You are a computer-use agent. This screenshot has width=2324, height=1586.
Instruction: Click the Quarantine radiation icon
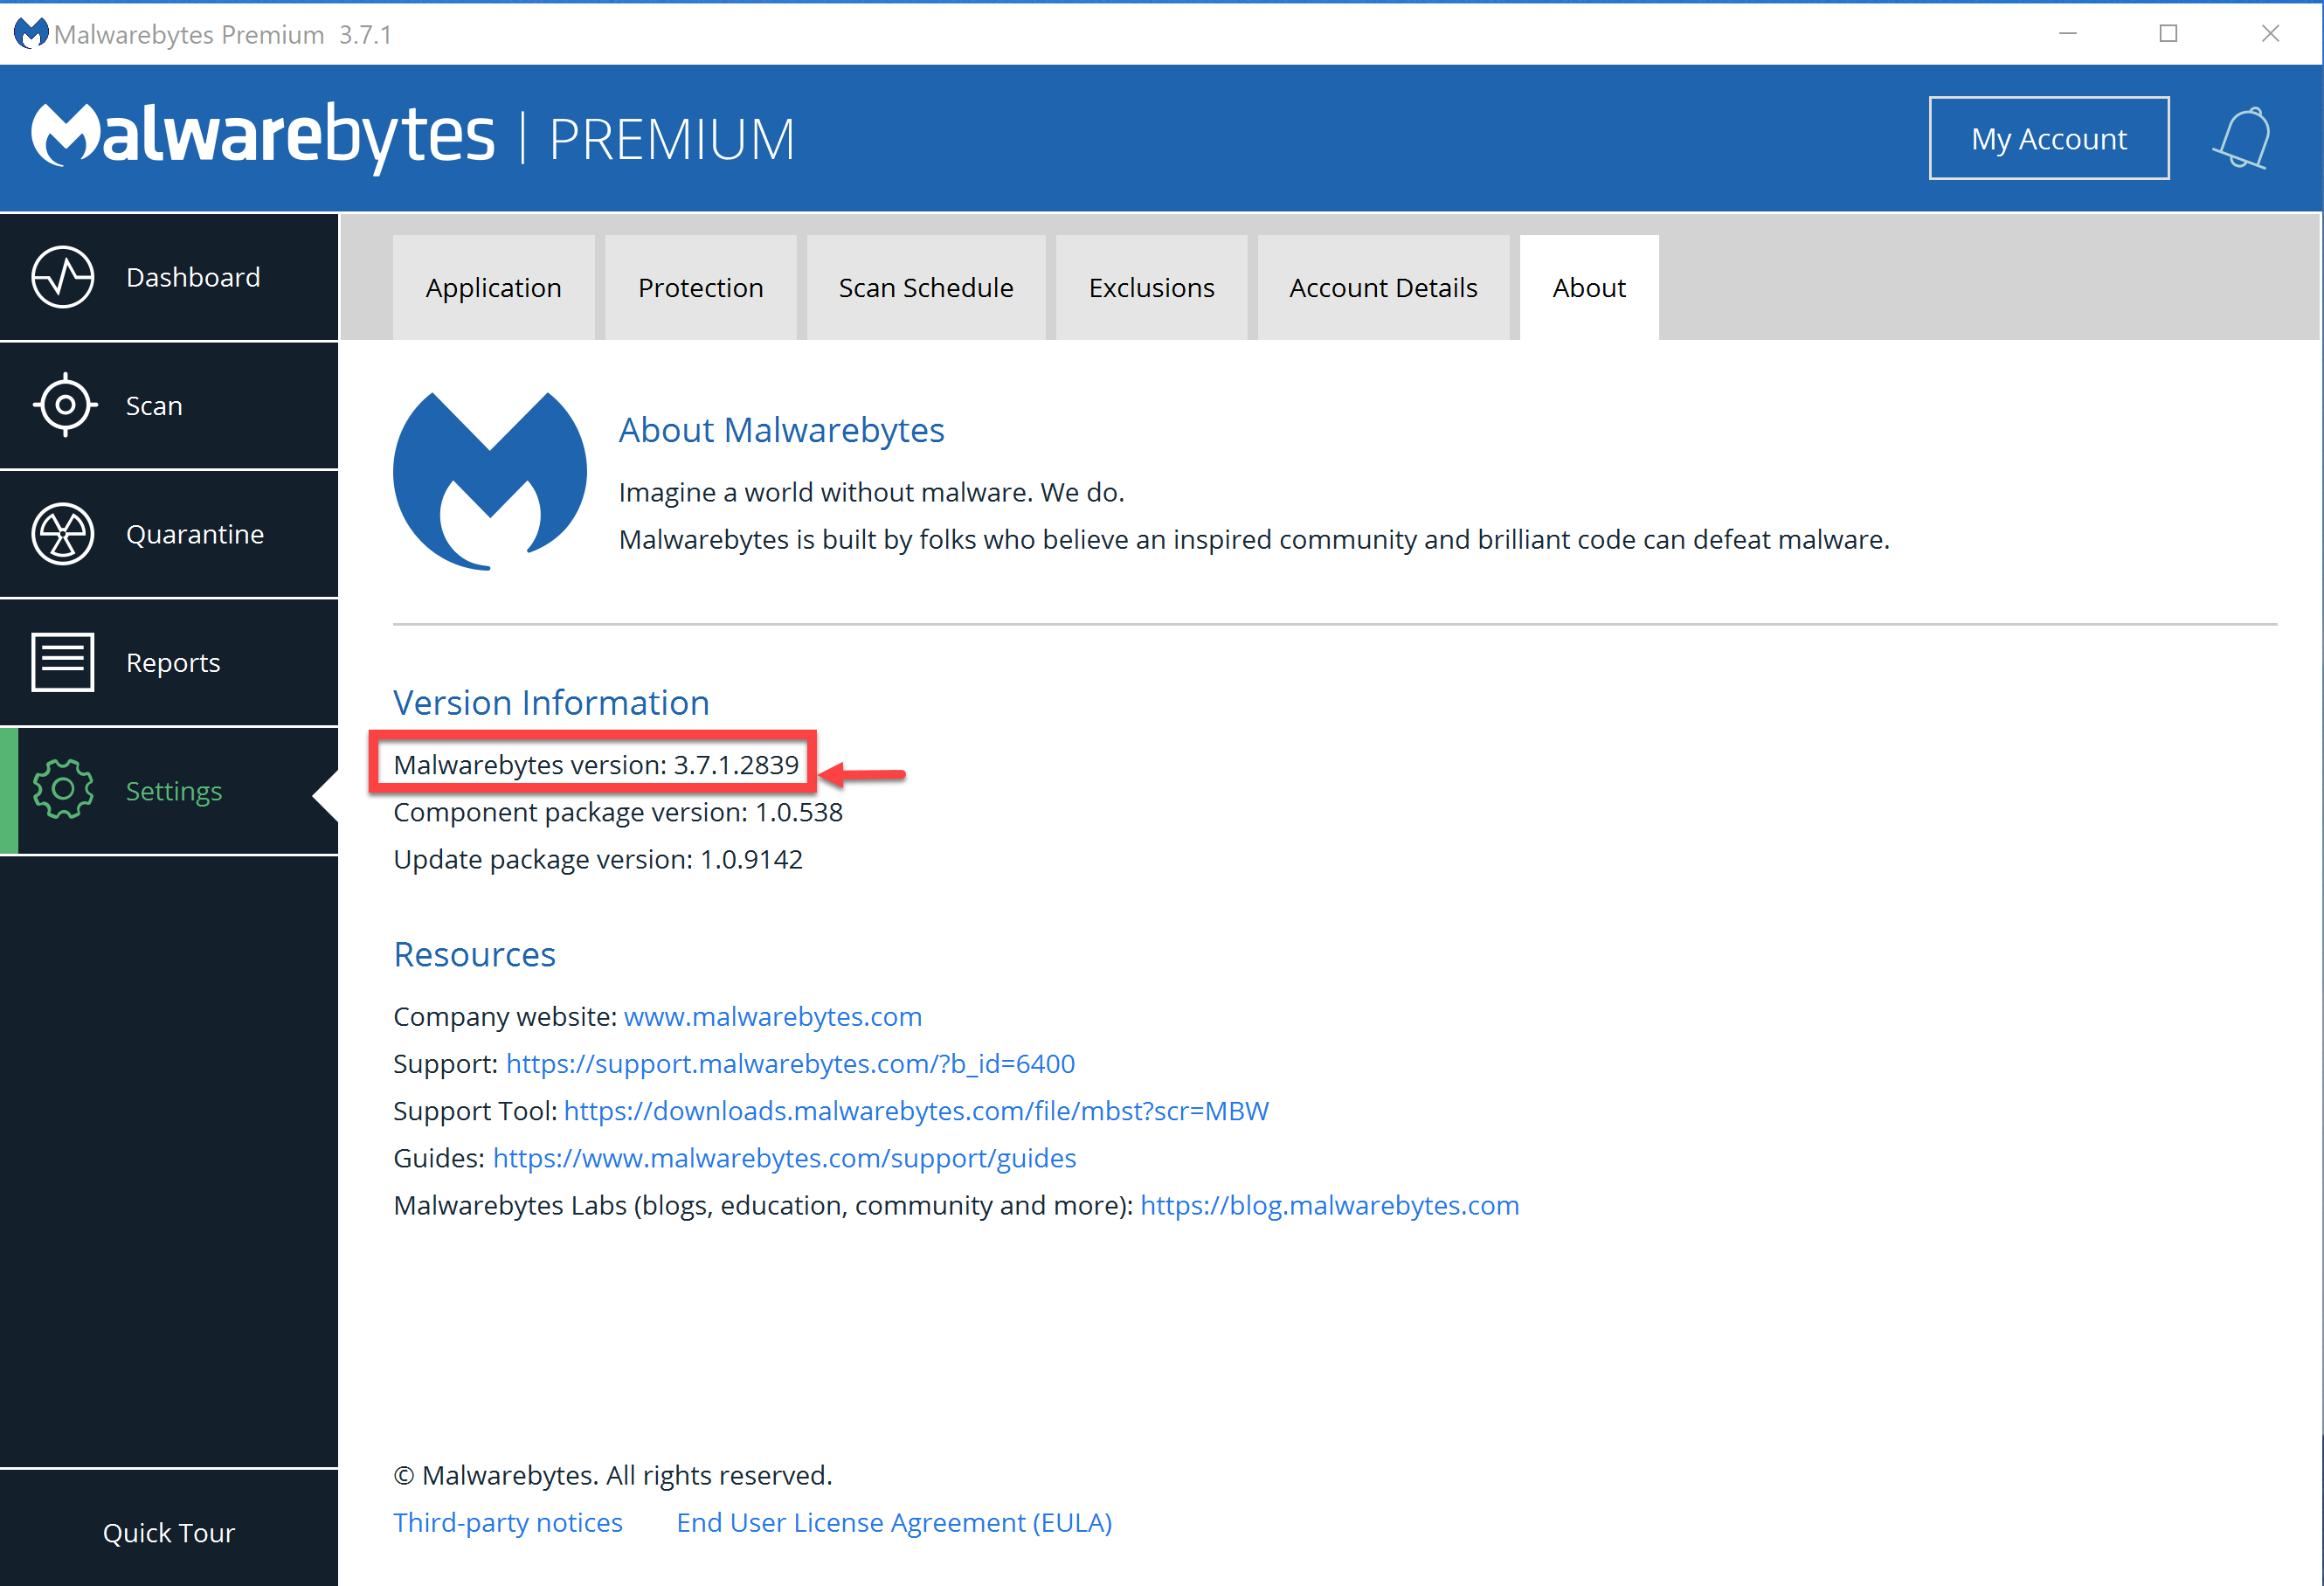tap(63, 534)
